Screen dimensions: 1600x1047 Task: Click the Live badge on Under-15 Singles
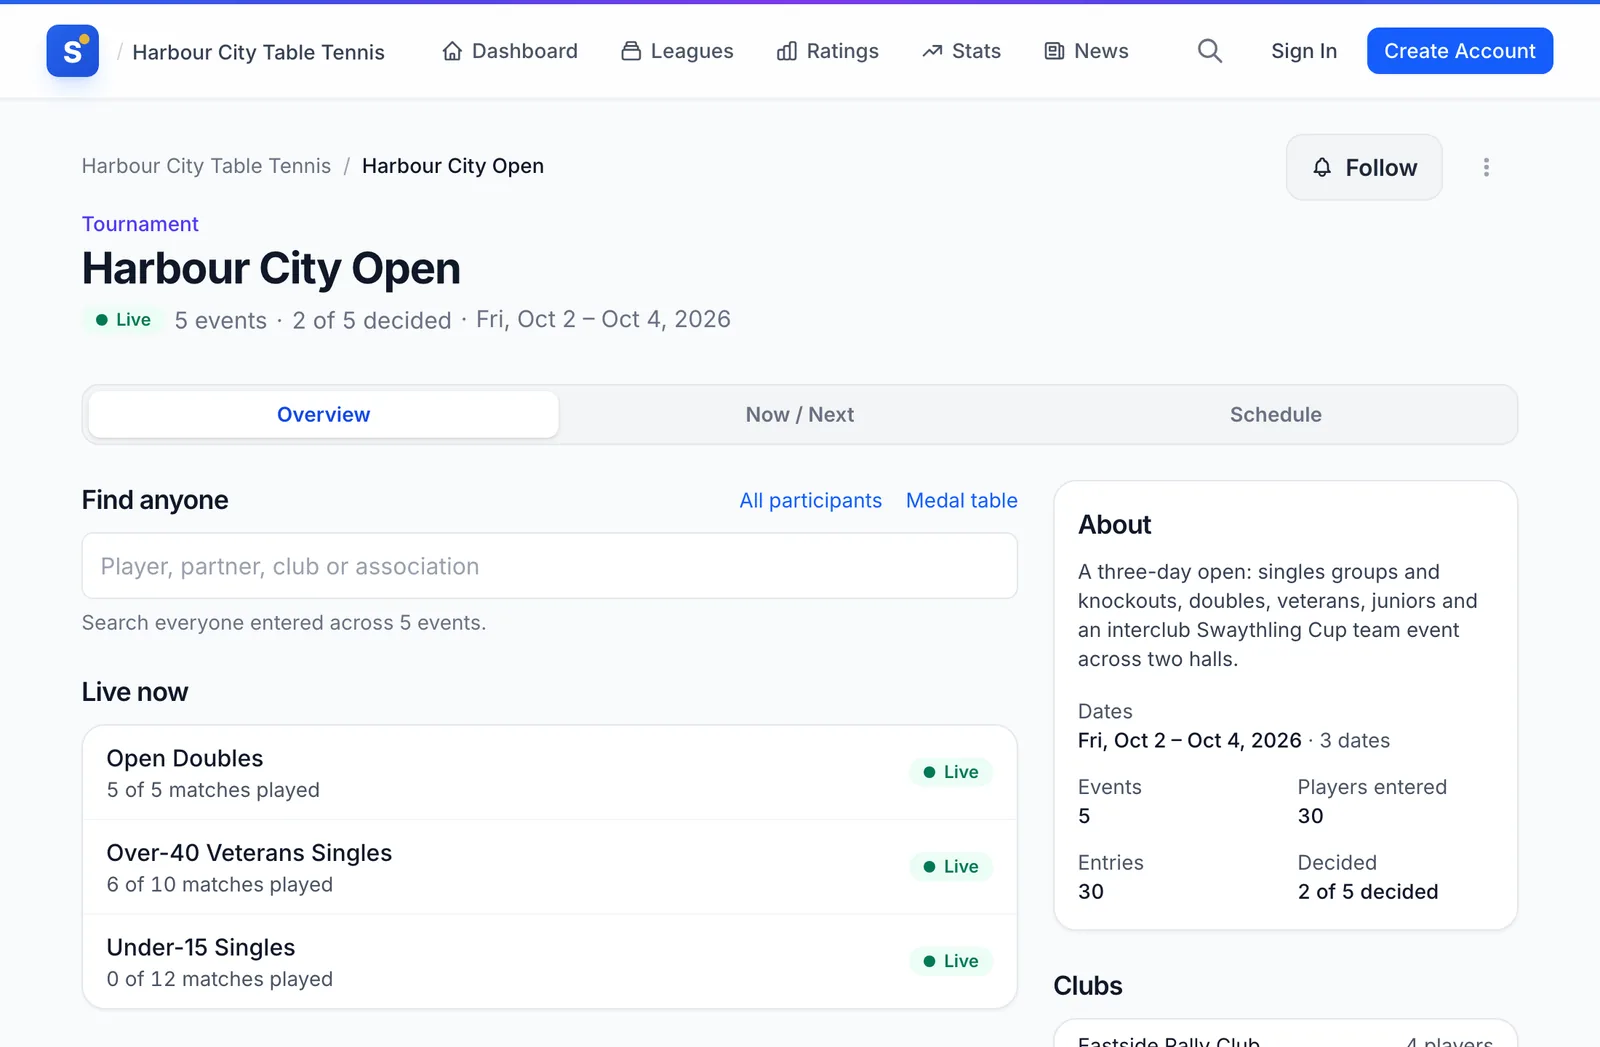click(x=951, y=961)
